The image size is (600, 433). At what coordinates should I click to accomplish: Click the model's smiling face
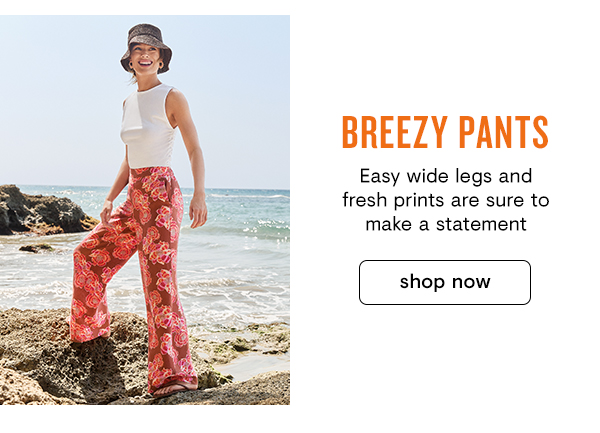[x=145, y=59]
